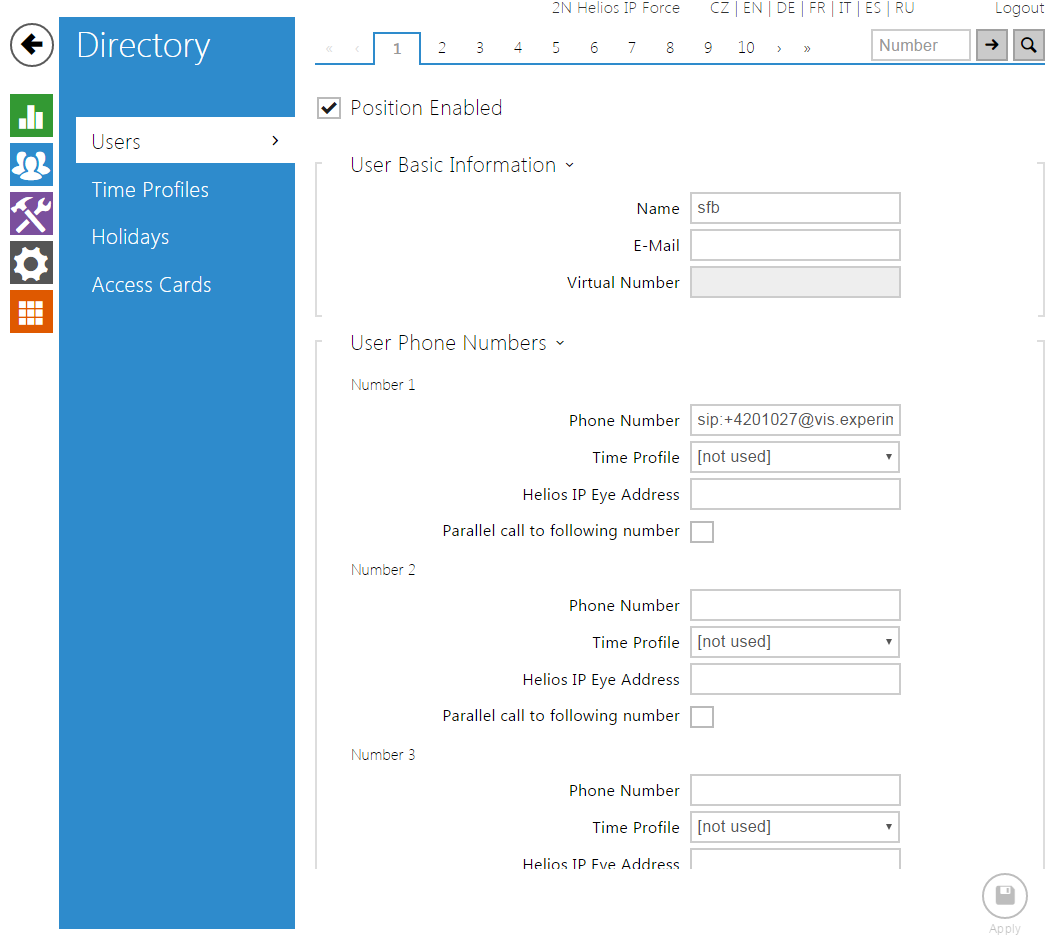Click the E-Mail input field

click(794, 245)
